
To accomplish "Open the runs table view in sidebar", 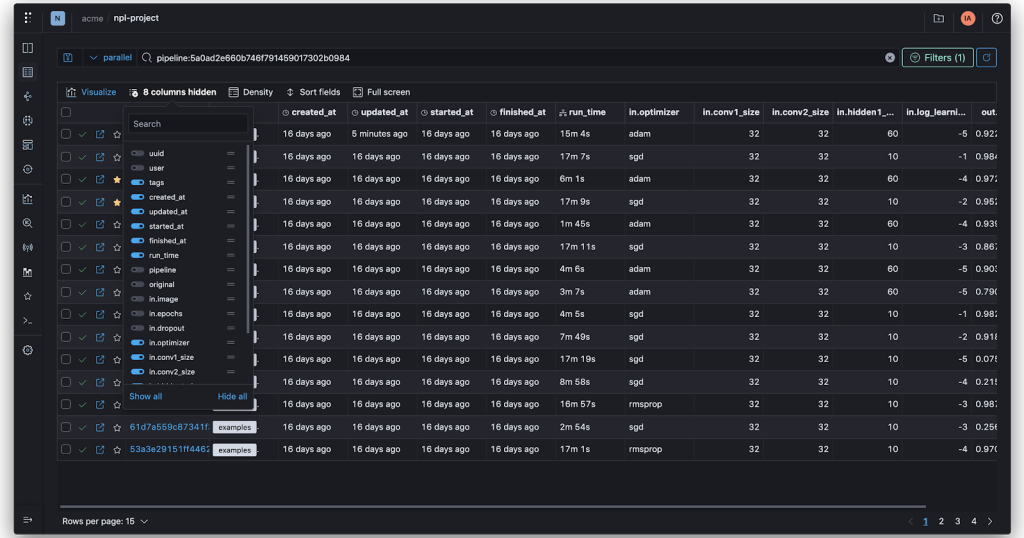I will 27,72.
